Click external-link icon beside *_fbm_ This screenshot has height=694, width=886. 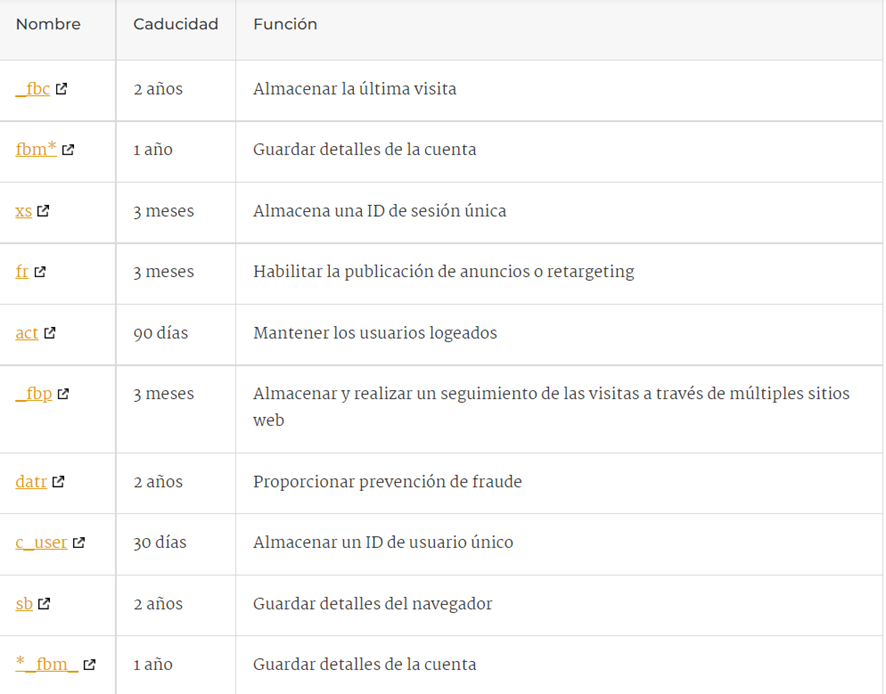click(x=90, y=665)
